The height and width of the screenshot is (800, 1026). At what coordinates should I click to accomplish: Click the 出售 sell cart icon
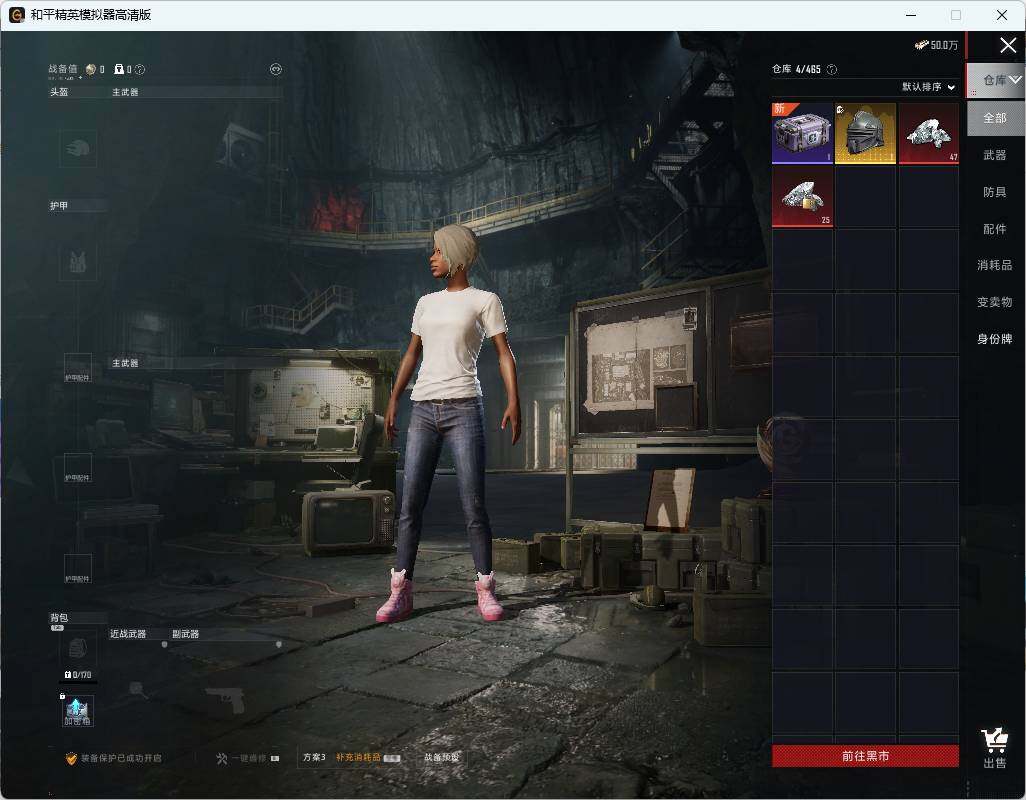(995, 748)
